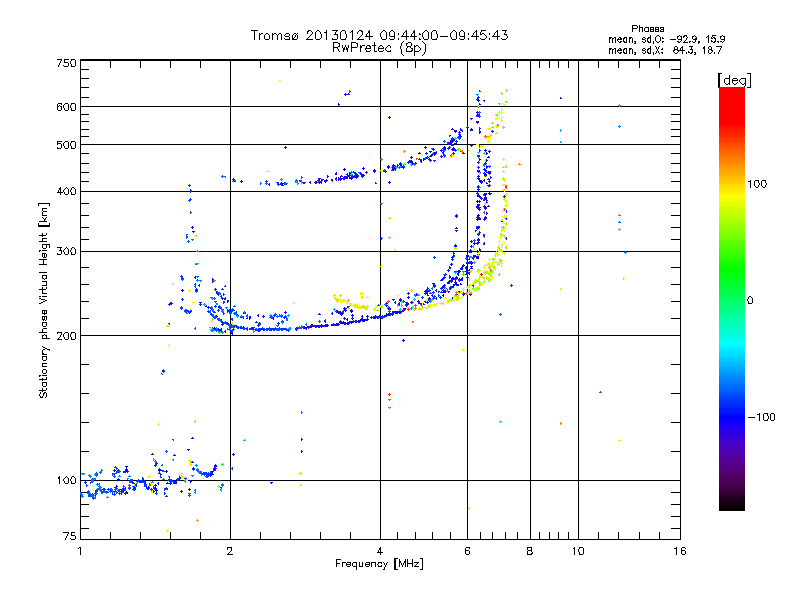The image size is (800, 600).
Task: Click the 'mean, sd,X: 84.3, 18.7' statistic
Action: [x=665, y=50]
